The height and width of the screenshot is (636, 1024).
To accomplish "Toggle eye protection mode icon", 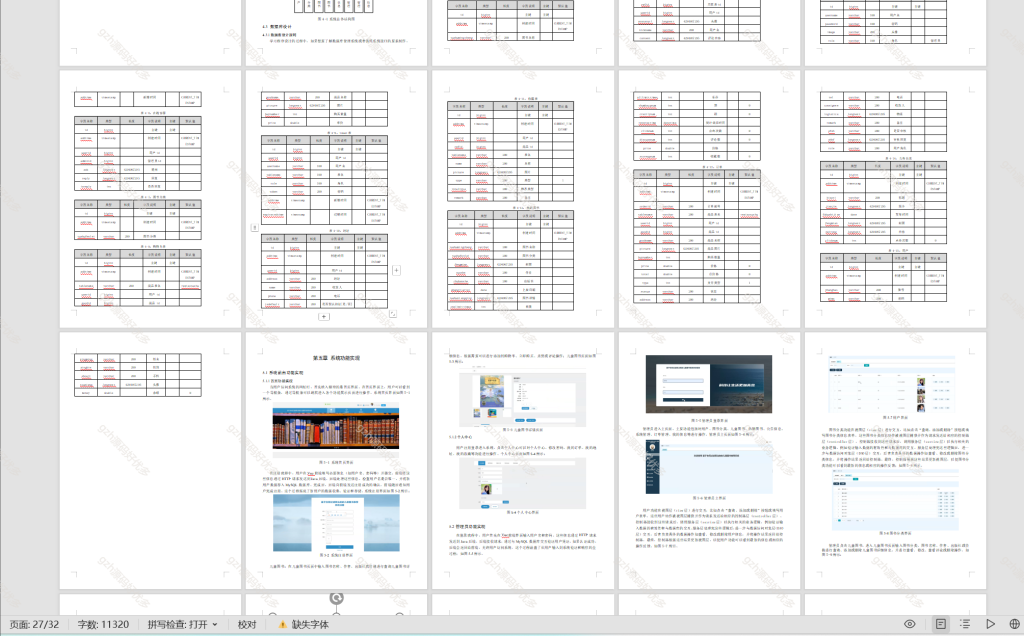I will coord(909,624).
